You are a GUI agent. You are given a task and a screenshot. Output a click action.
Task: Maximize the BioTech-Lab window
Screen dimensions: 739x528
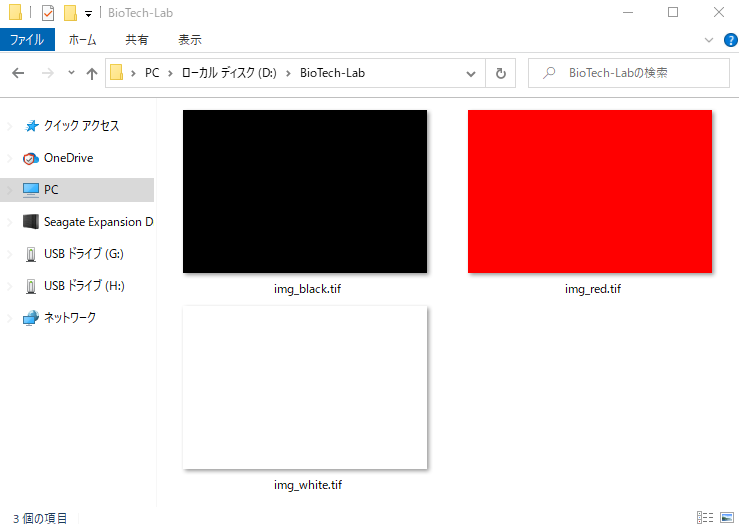pos(673,13)
